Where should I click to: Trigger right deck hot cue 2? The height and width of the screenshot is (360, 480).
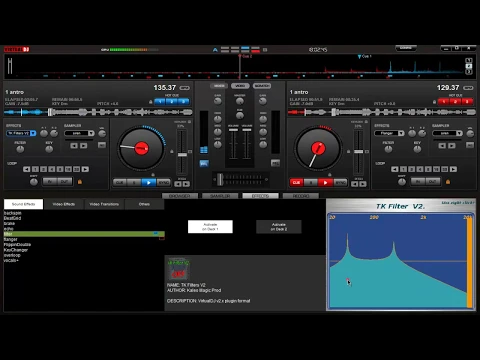[x=455, y=101]
